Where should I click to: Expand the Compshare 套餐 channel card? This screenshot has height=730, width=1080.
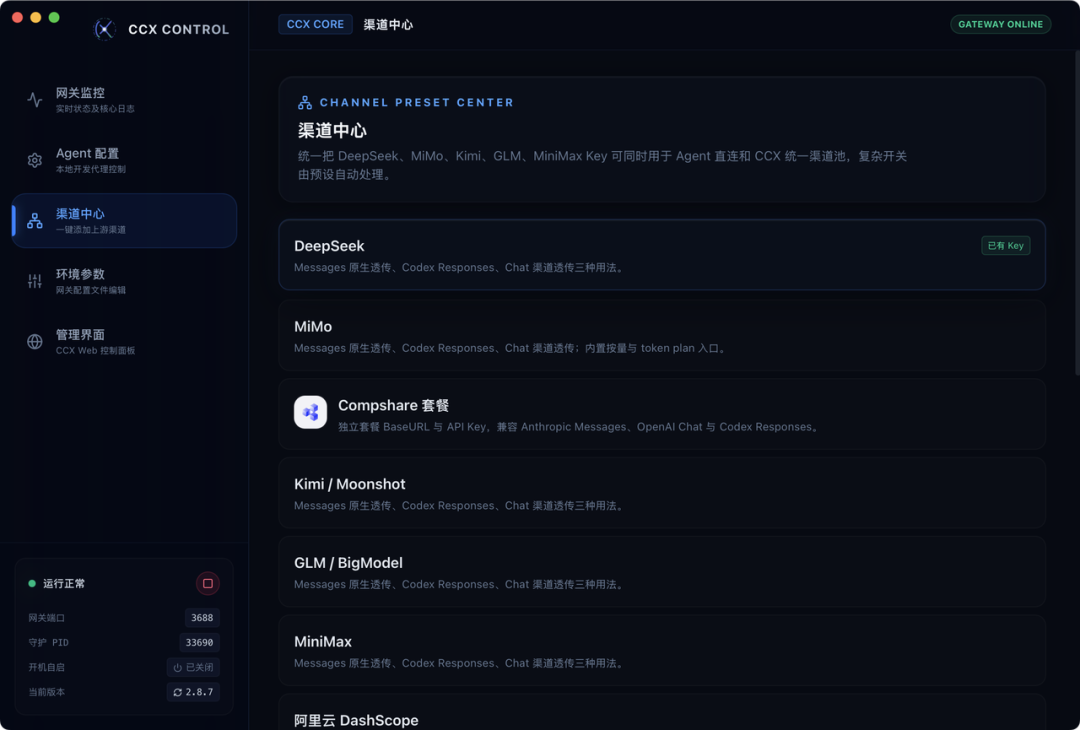pyautogui.click(x=662, y=414)
